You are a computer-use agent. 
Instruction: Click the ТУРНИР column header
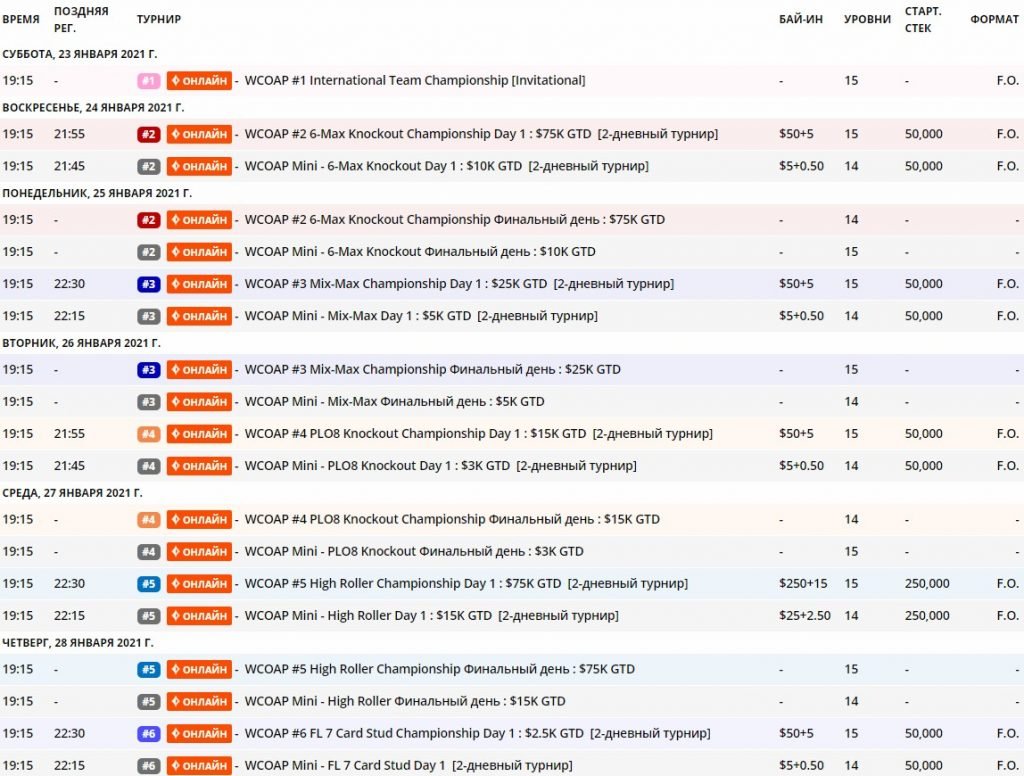point(159,19)
